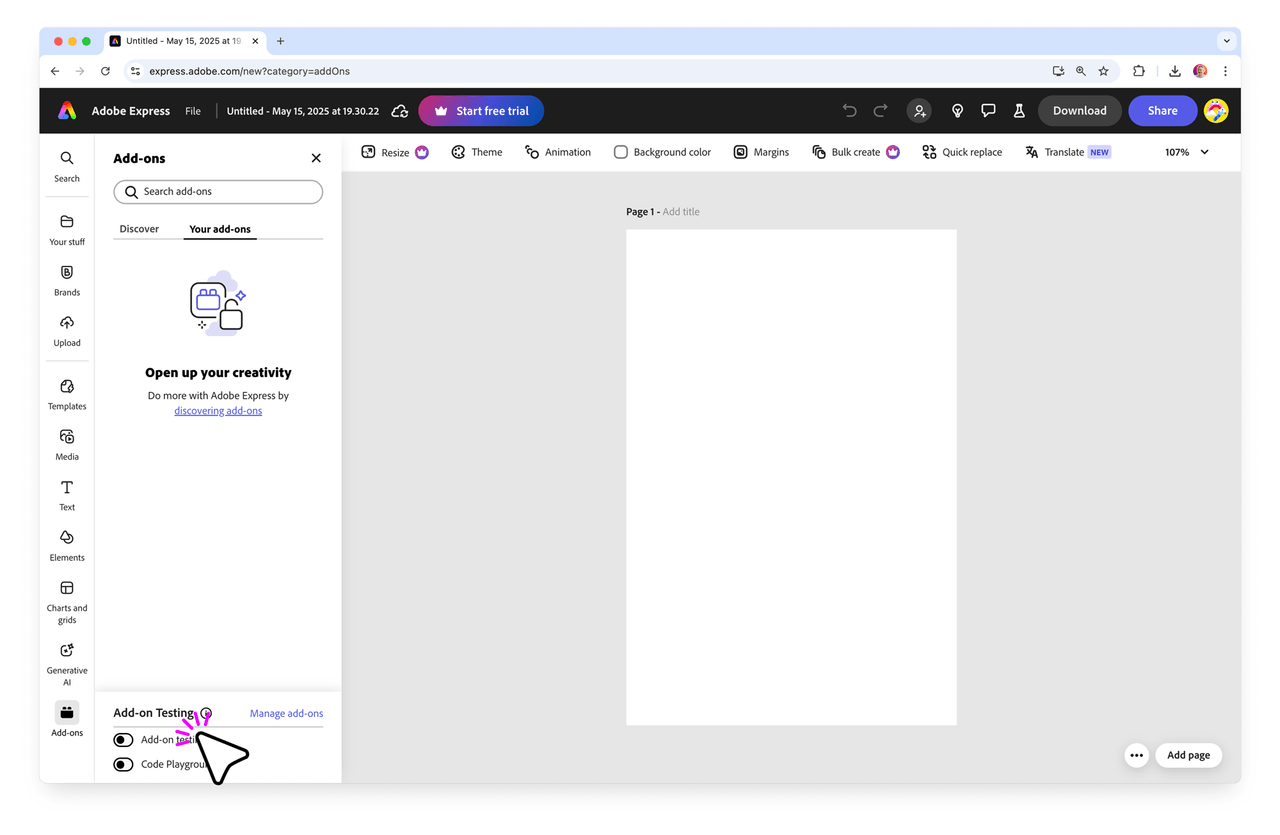Turn on the Code Playground toggle
Image resolution: width=1280 pixels, height=835 pixels.
[124, 764]
